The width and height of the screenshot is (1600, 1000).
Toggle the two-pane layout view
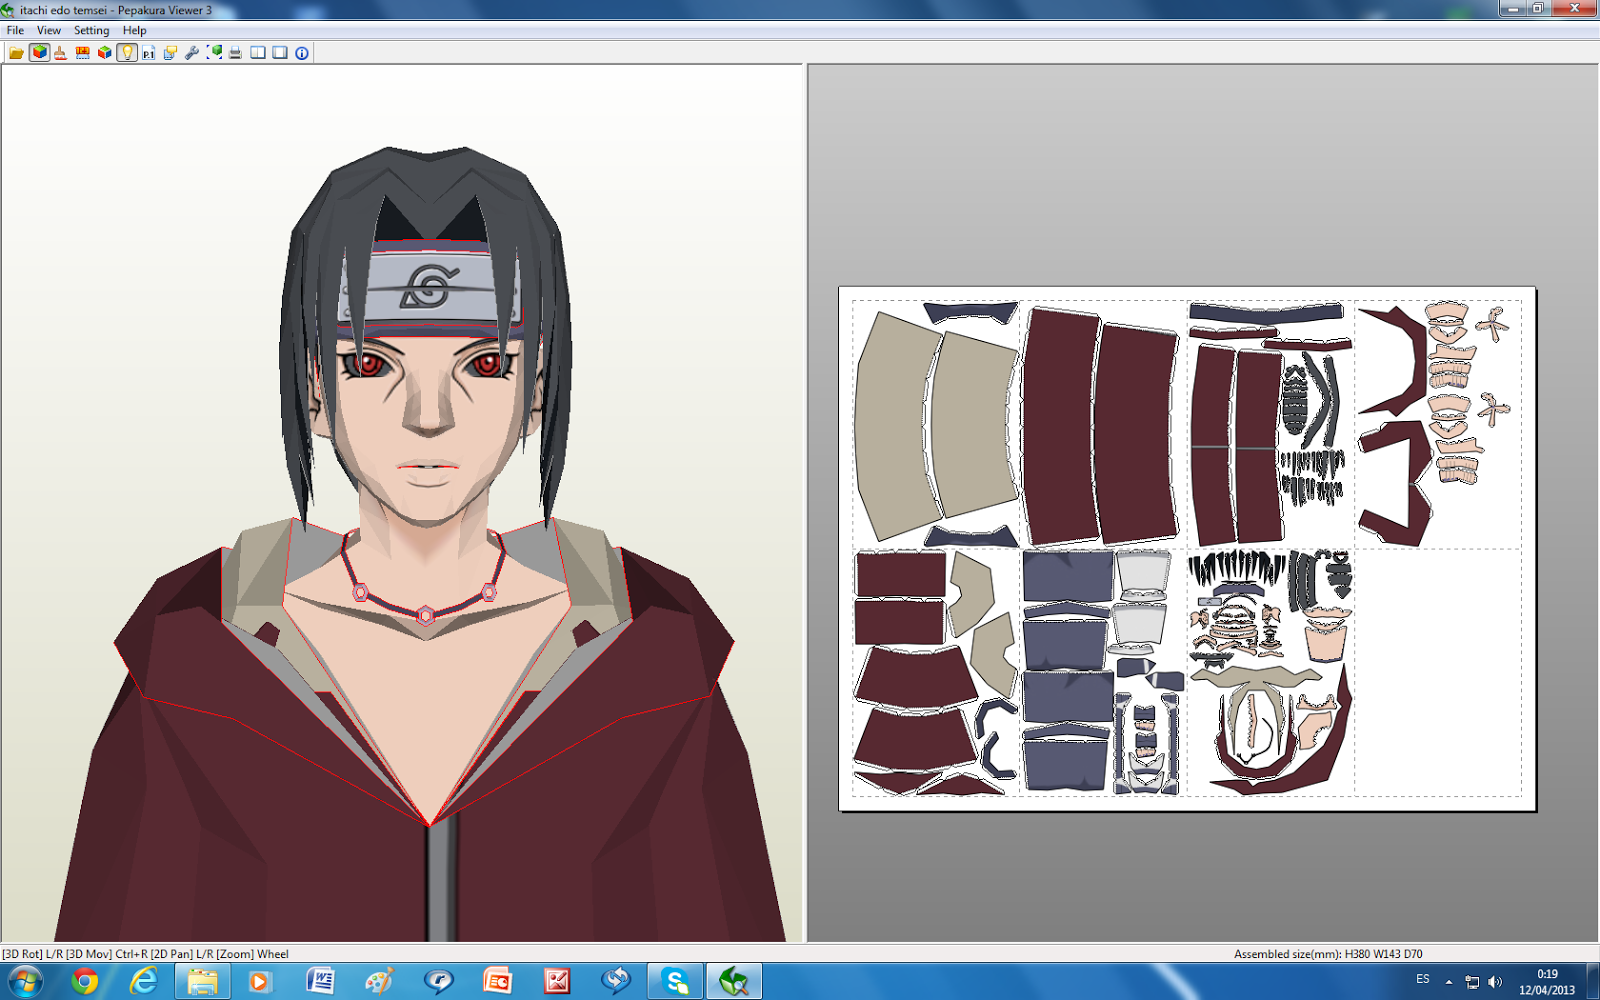(257, 53)
